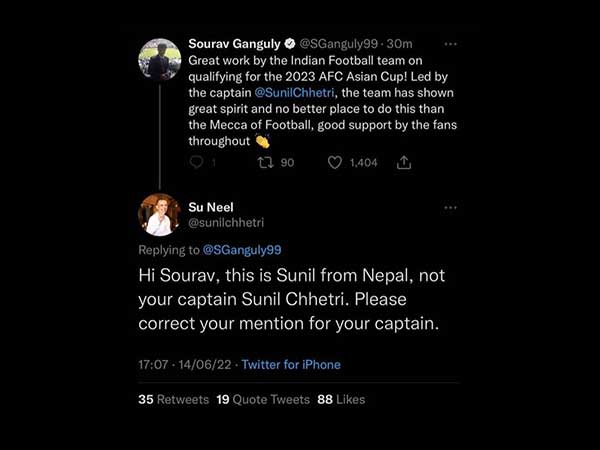
Task: Click the Sourav Ganguly display name
Action: click(234, 45)
